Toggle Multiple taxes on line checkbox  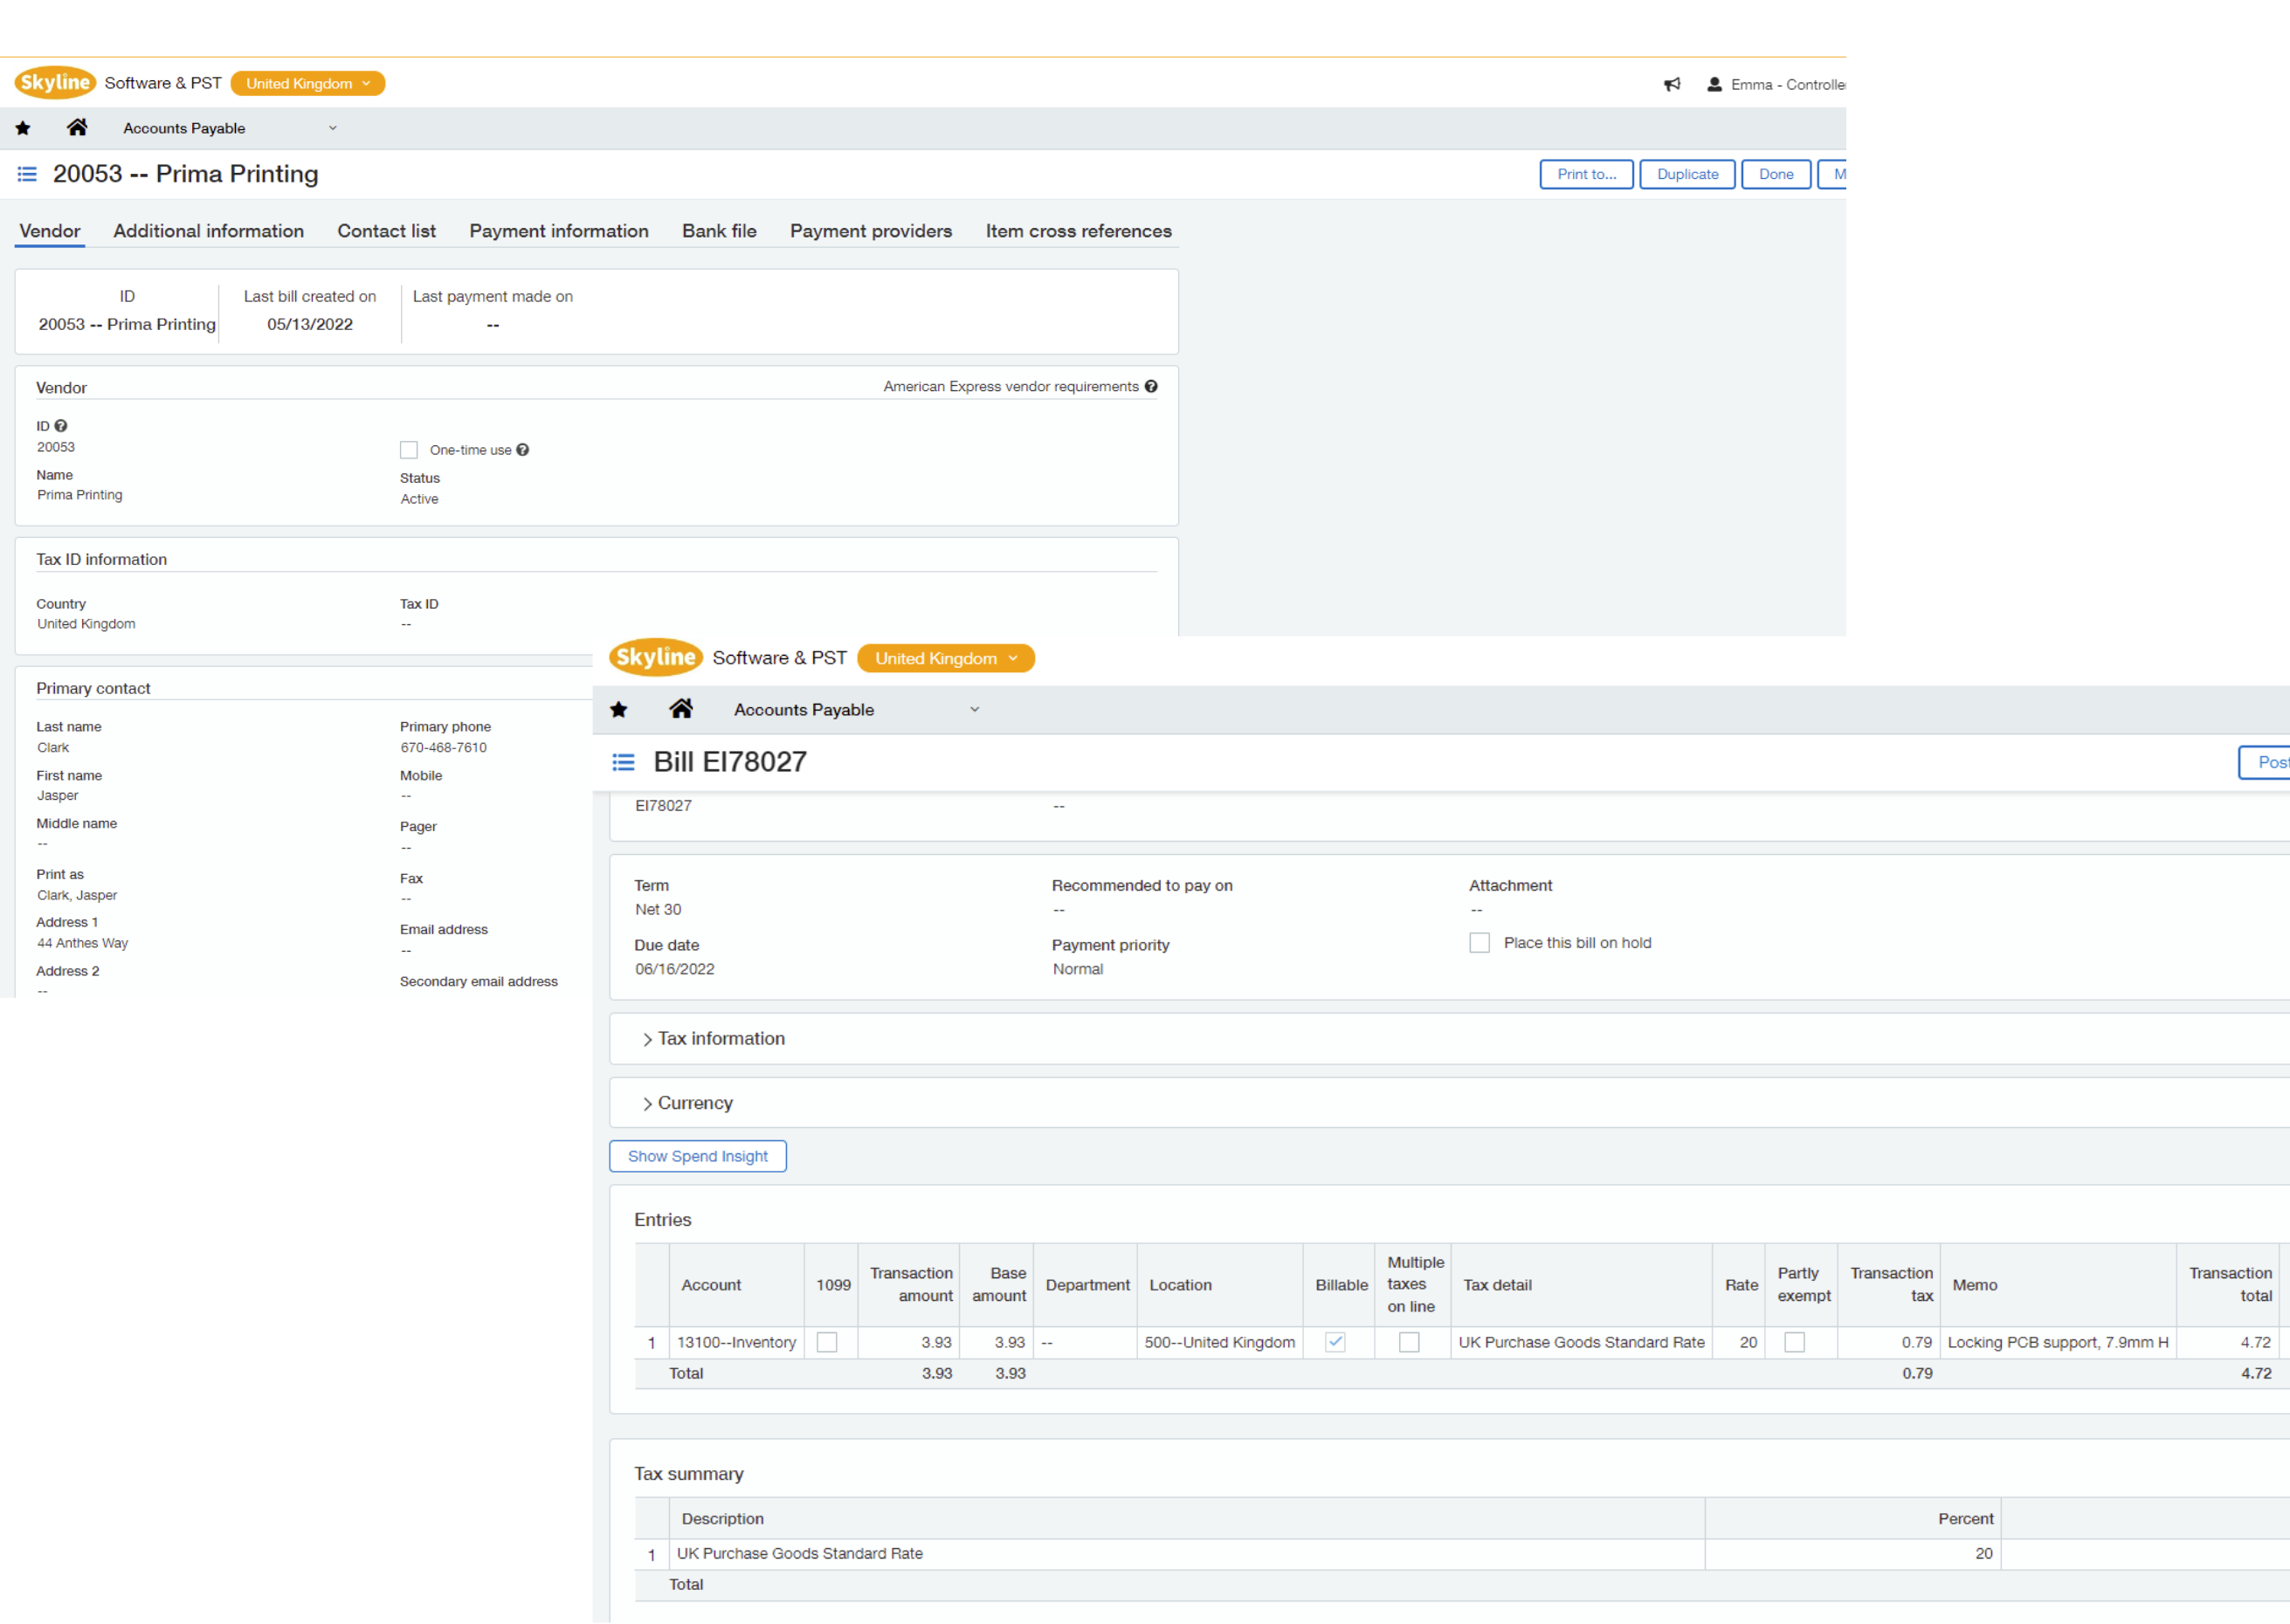click(x=1409, y=1342)
